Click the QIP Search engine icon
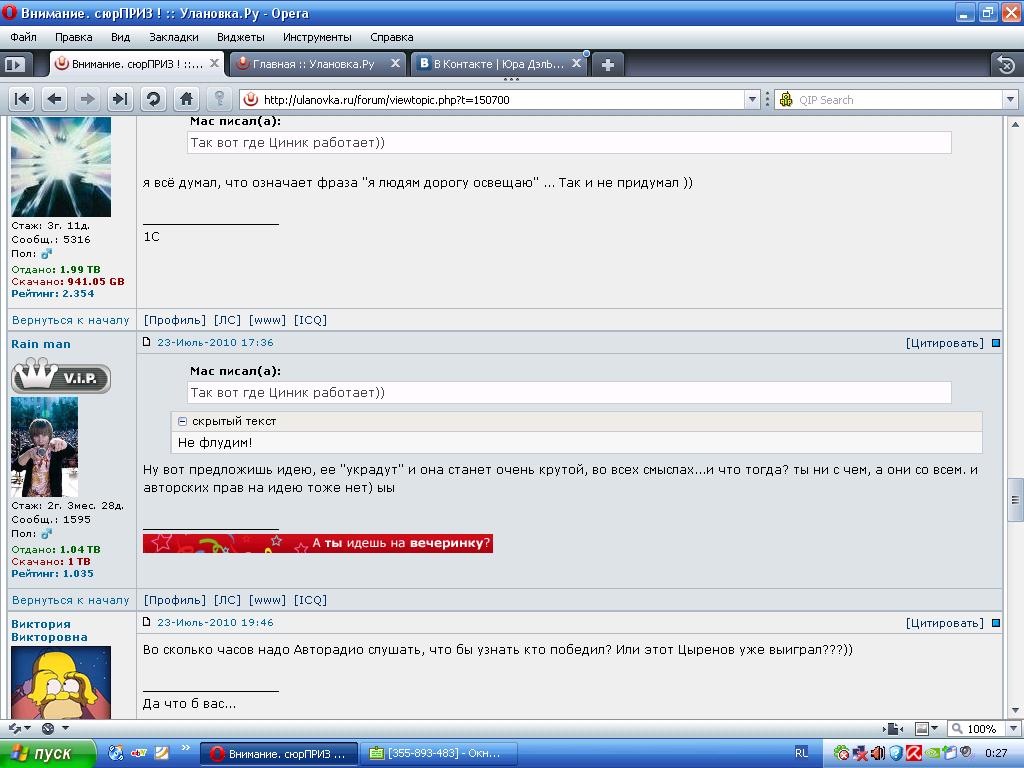This screenshot has width=1024, height=768. [786, 100]
